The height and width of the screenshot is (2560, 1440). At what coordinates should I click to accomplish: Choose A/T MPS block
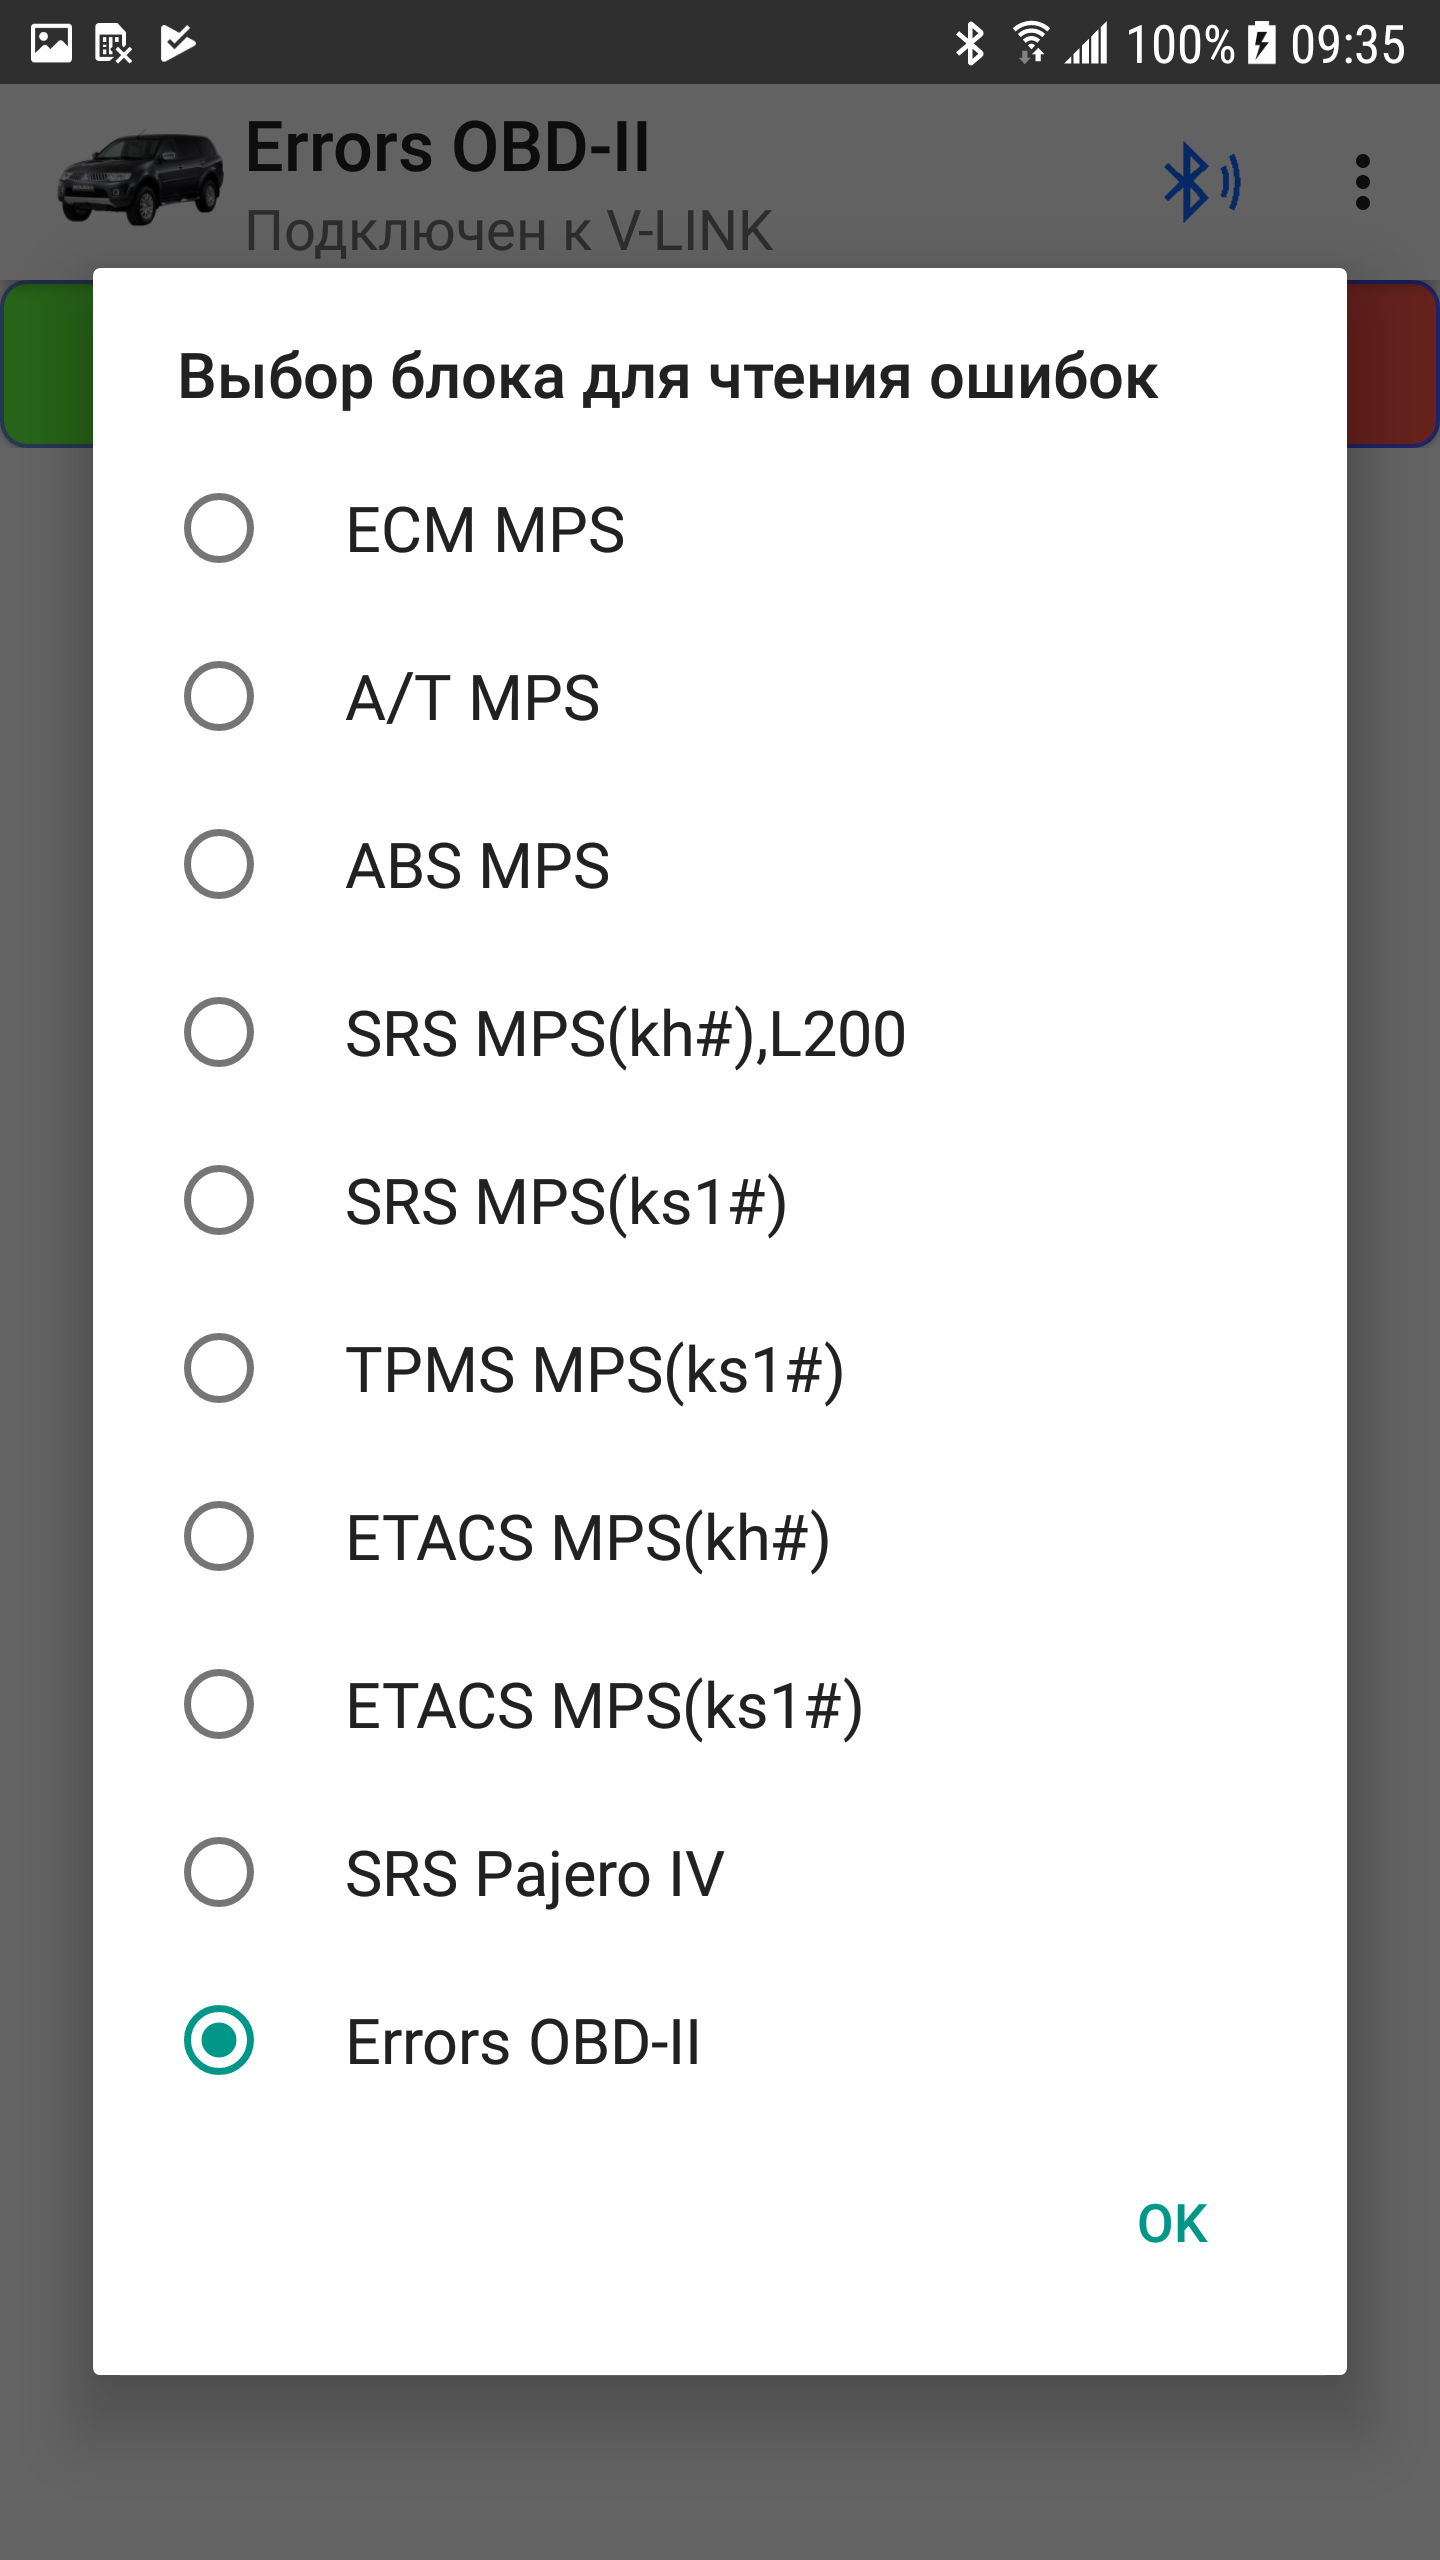coord(219,697)
